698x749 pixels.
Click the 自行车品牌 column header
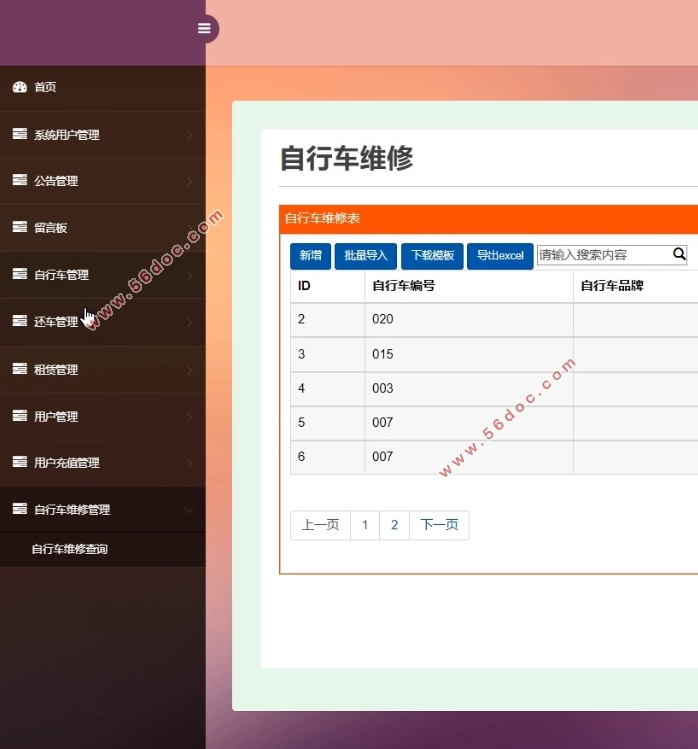coord(612,286)
